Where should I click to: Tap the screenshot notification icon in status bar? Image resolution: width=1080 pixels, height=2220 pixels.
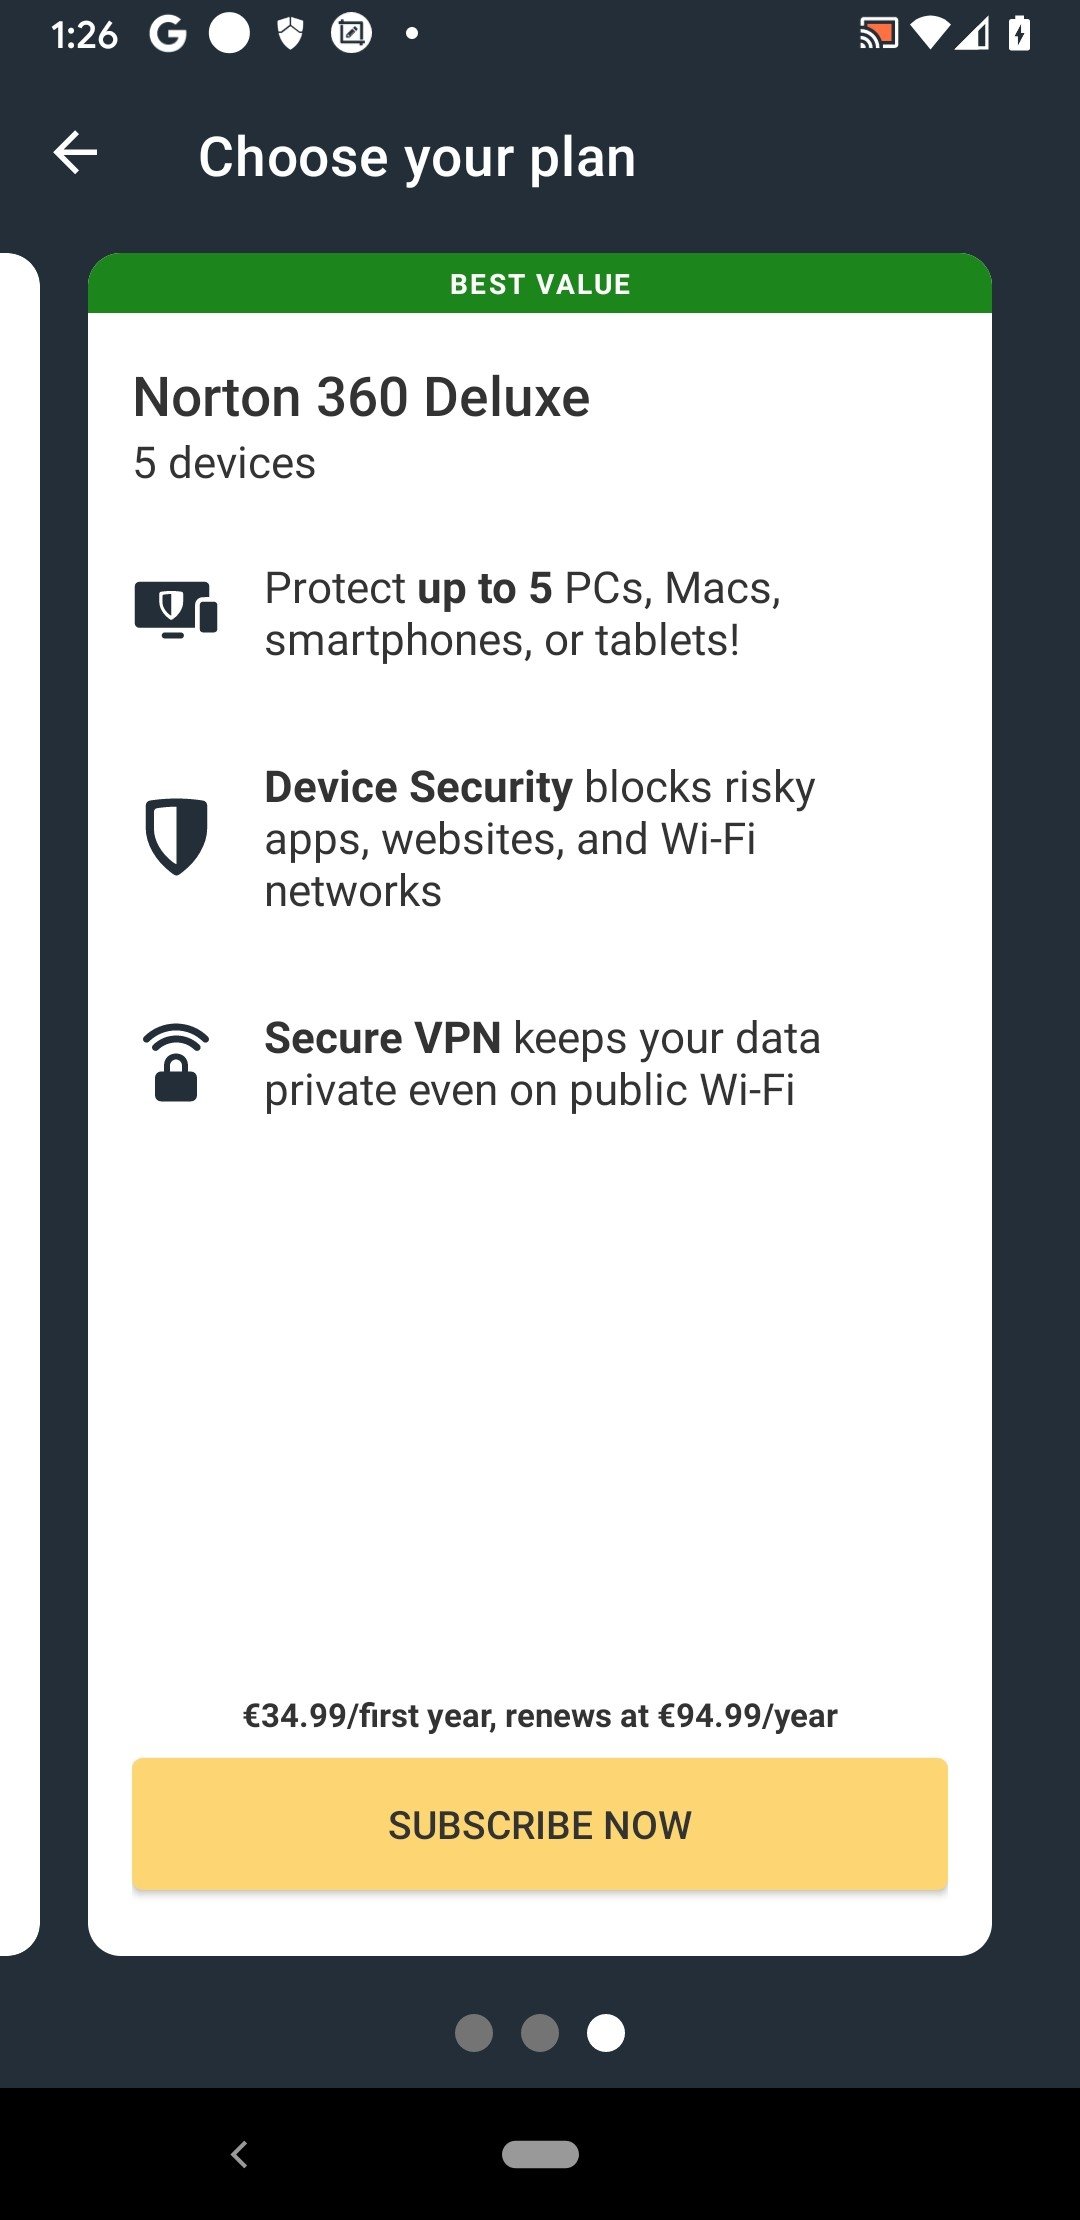[x=351, y=34]
